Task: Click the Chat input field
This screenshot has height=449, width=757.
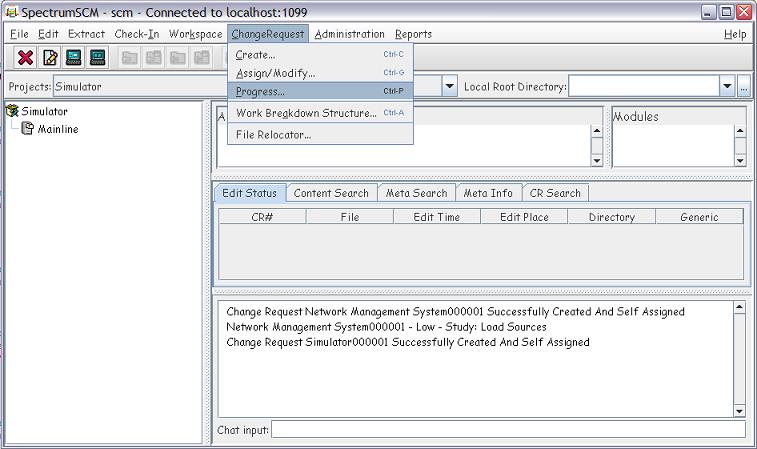Action: [x=508, y=429]
